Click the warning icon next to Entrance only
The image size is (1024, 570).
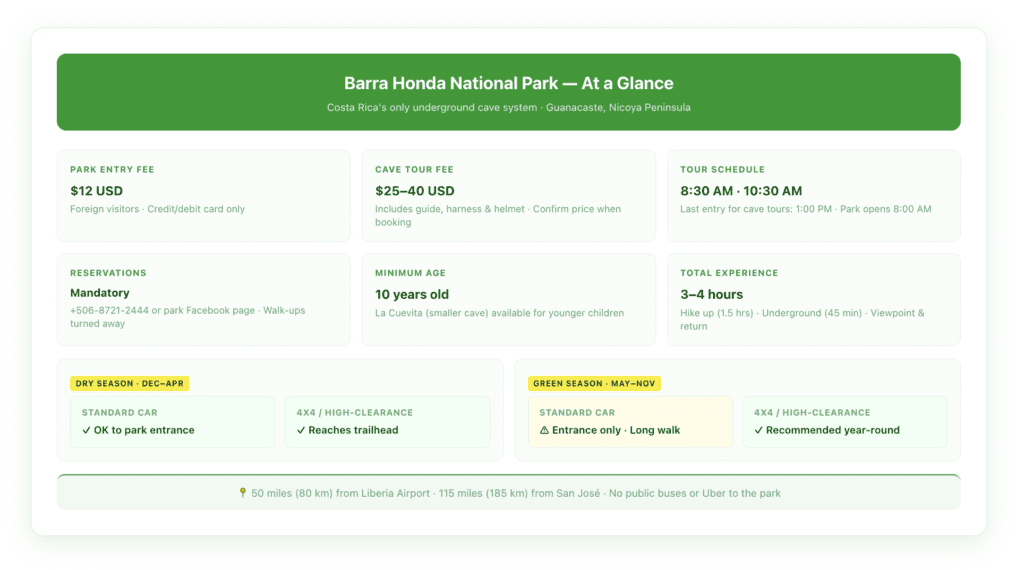(544, 430)
